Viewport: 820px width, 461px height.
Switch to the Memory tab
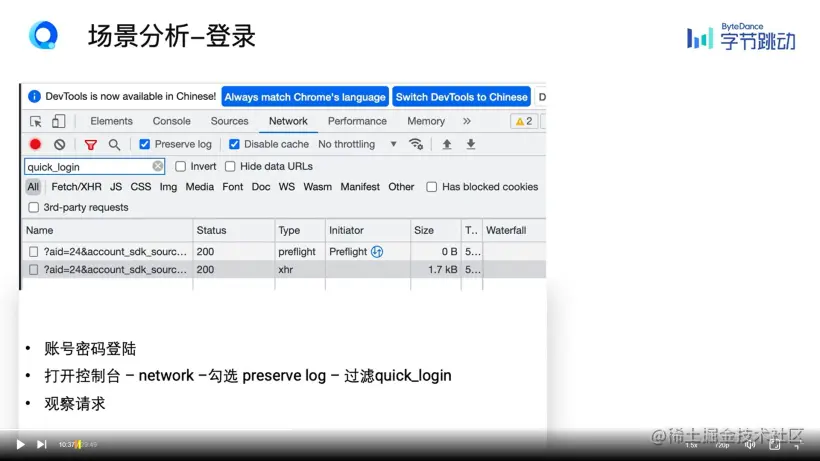[426, 121]
